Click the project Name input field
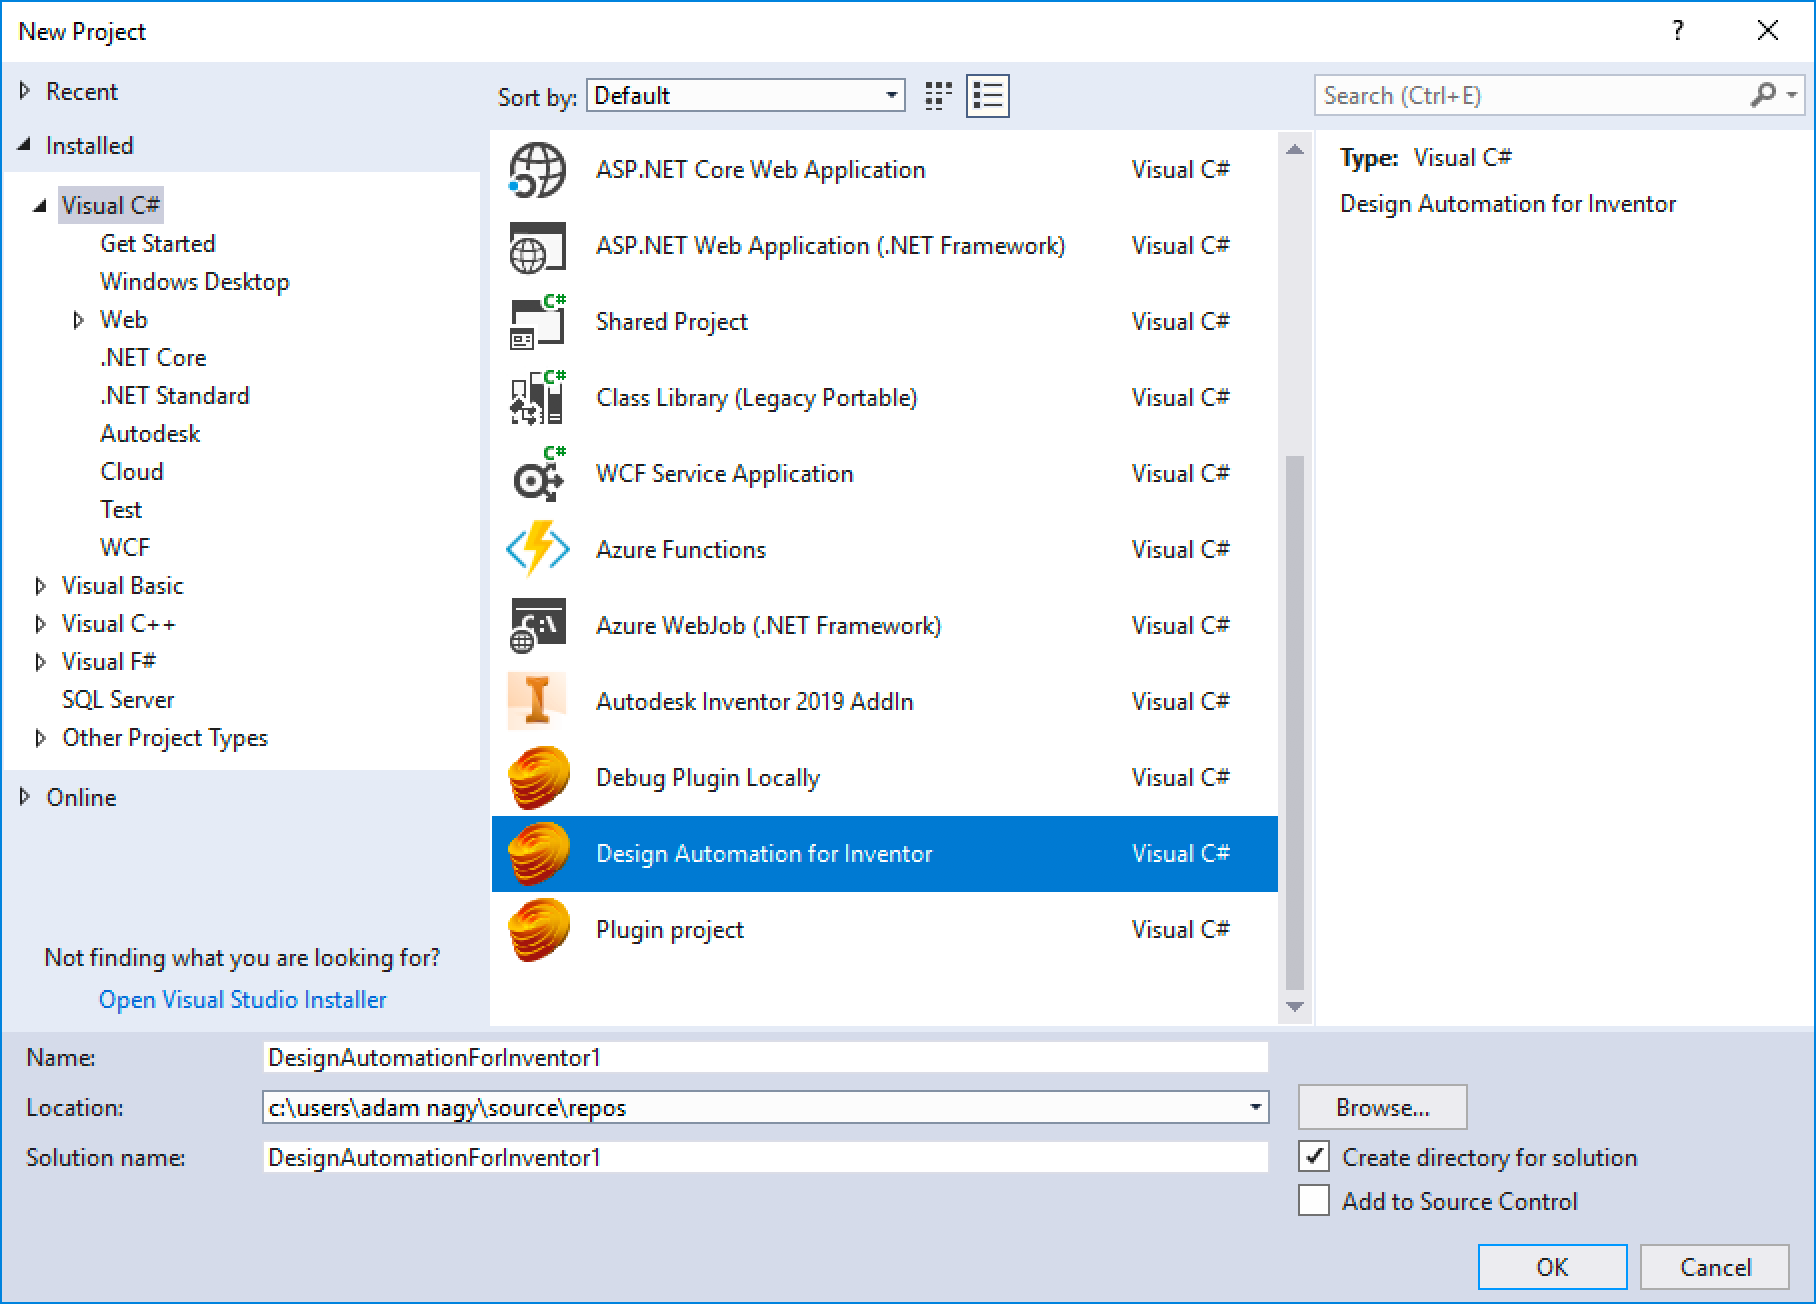Screen dimensions: 1816x1304 tap(766, 1057)
